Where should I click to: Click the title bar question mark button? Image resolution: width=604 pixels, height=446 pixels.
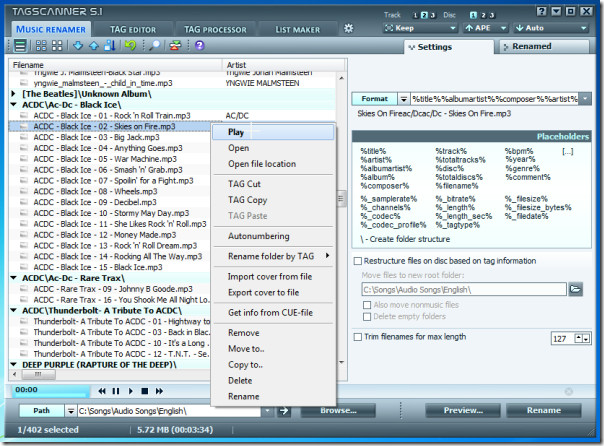pos(541,11)
